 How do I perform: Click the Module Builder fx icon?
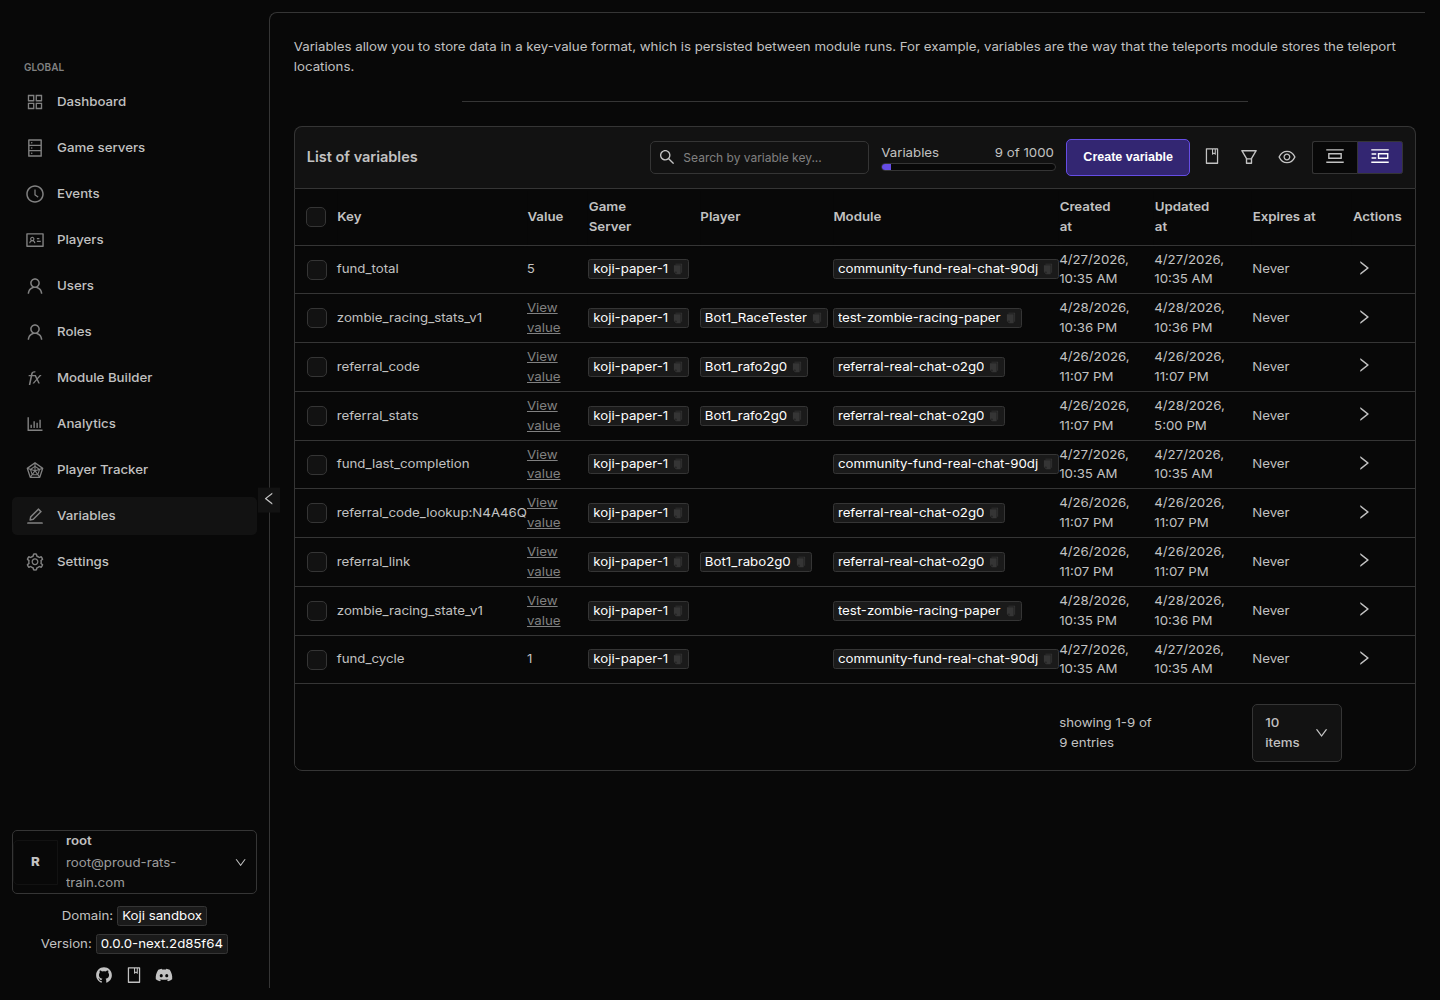click(35, 378)
